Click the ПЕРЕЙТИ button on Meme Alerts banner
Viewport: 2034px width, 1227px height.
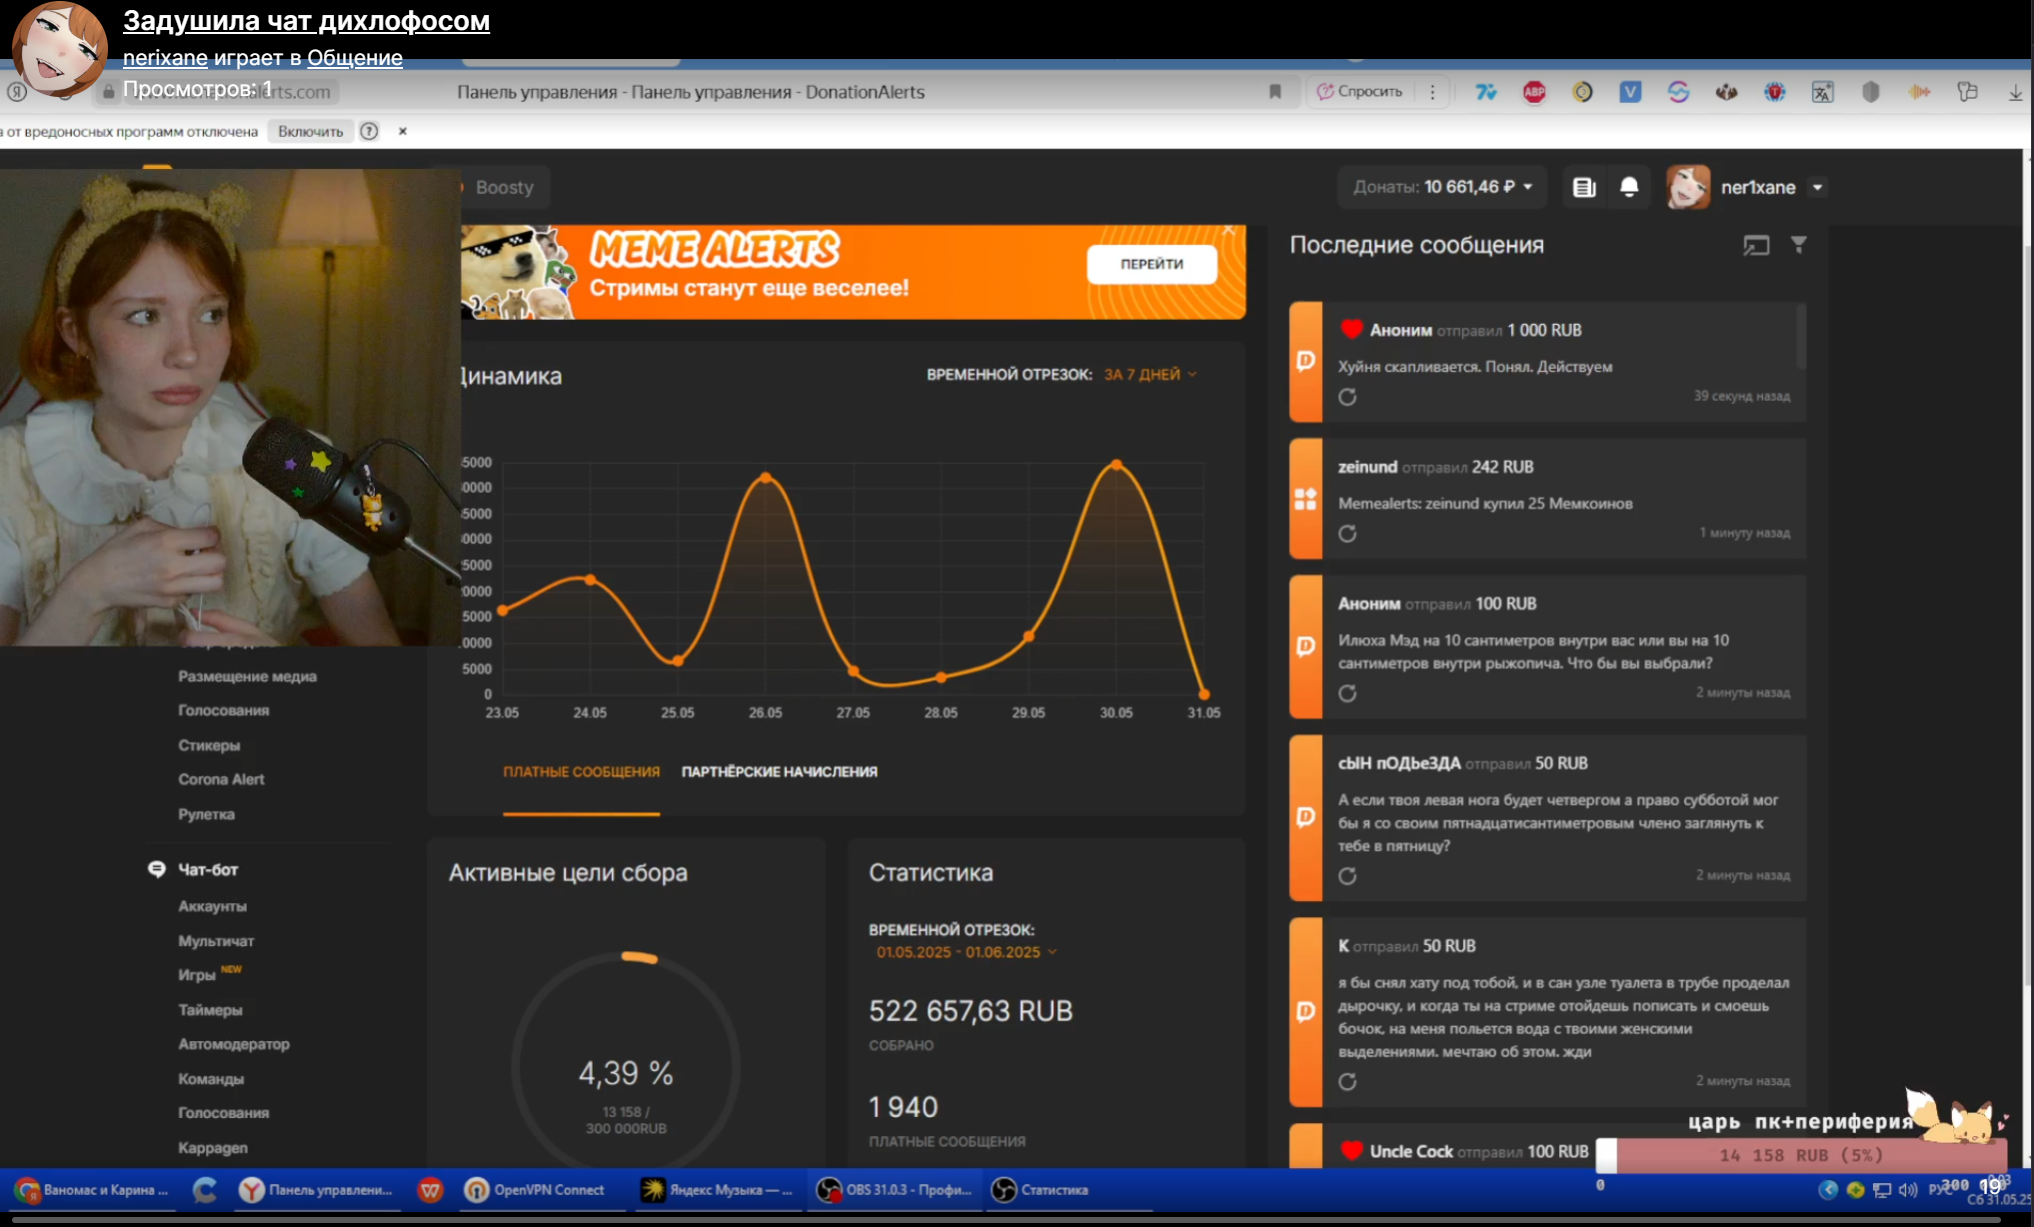tap(1152, 264)
